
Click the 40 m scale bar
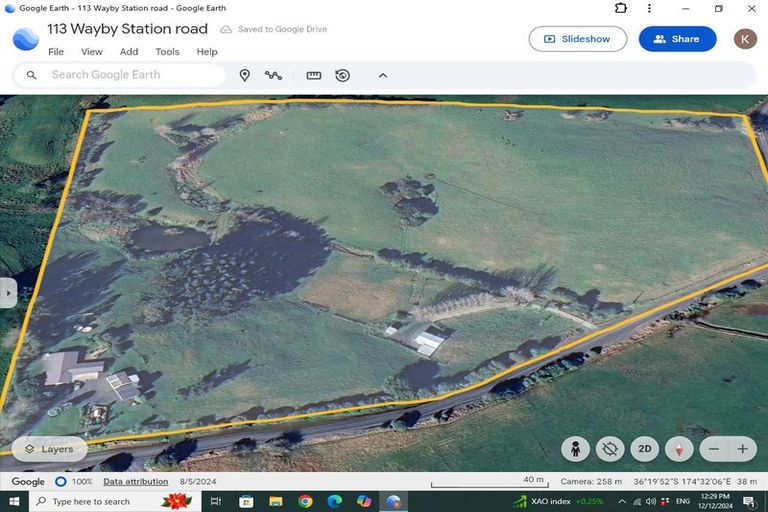(490, 482)
